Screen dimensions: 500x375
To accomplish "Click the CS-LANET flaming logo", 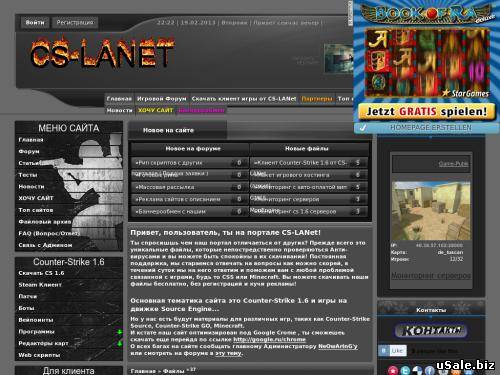I will 102,53.
